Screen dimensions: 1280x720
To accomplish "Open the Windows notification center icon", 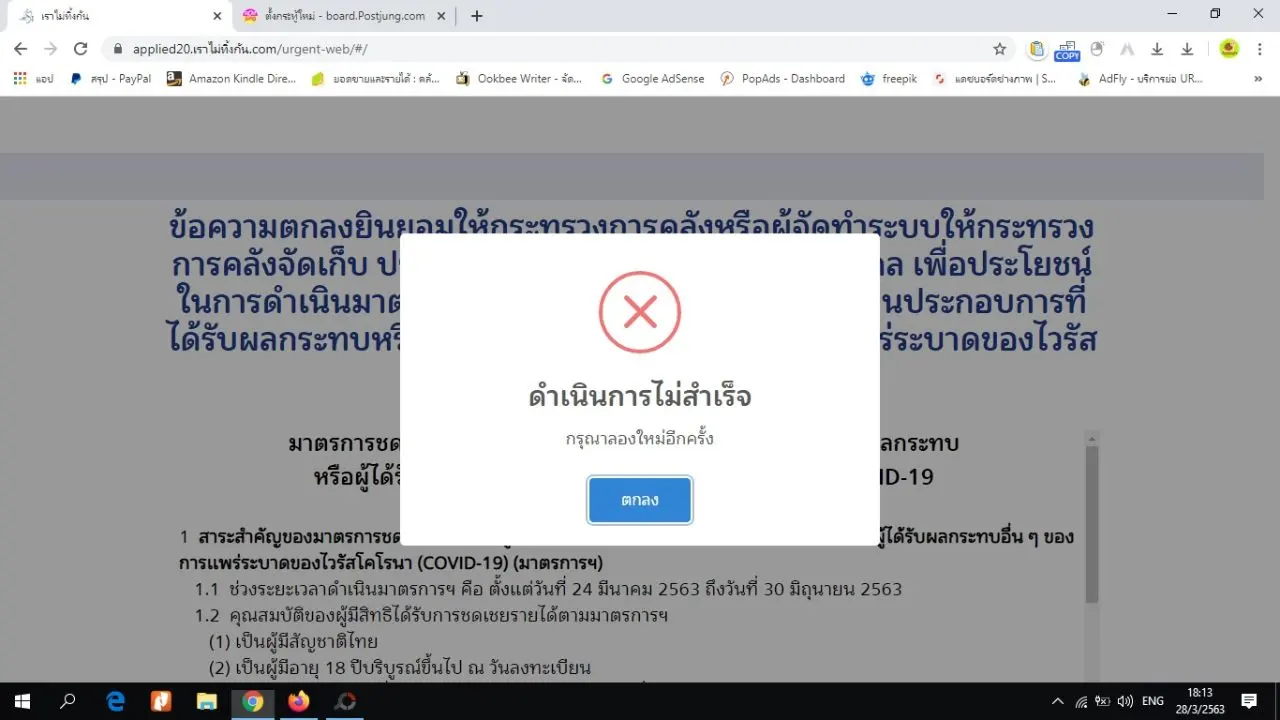I will 1249,701.
